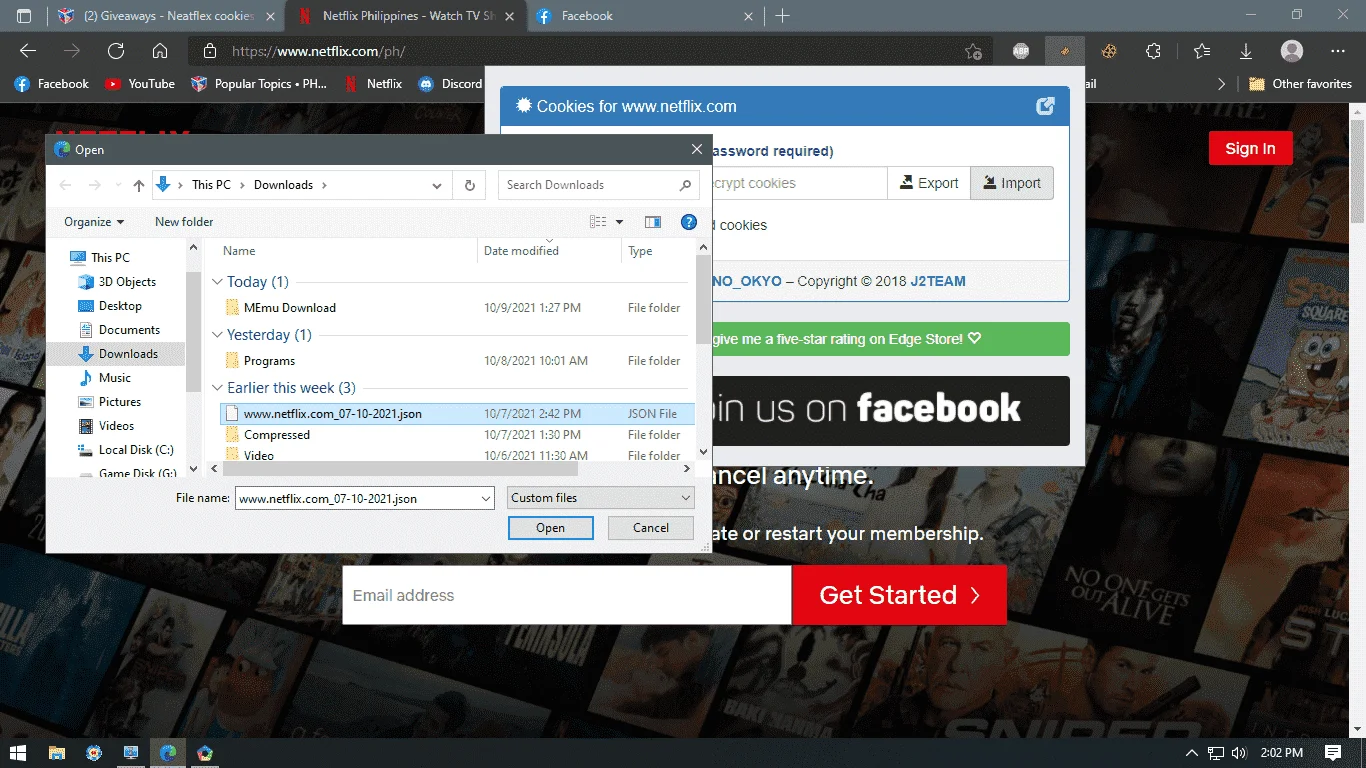
Task: Expand the address bar previous locations dropdown
Action: [437, 185]
